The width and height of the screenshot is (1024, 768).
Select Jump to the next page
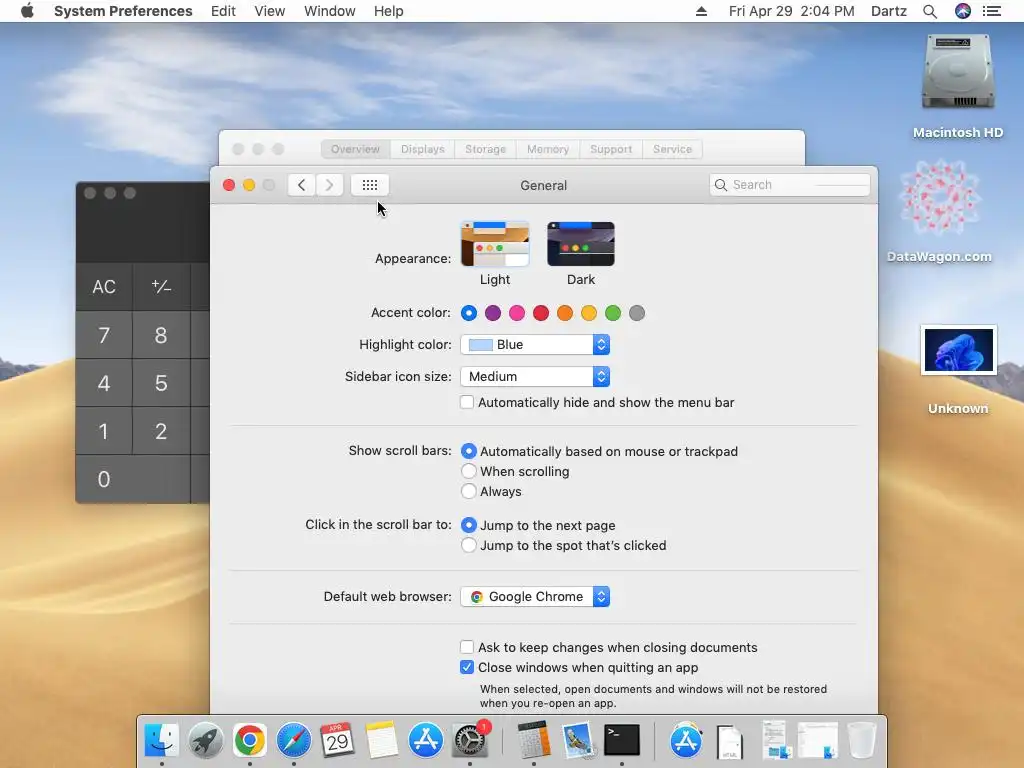[468, 524]
